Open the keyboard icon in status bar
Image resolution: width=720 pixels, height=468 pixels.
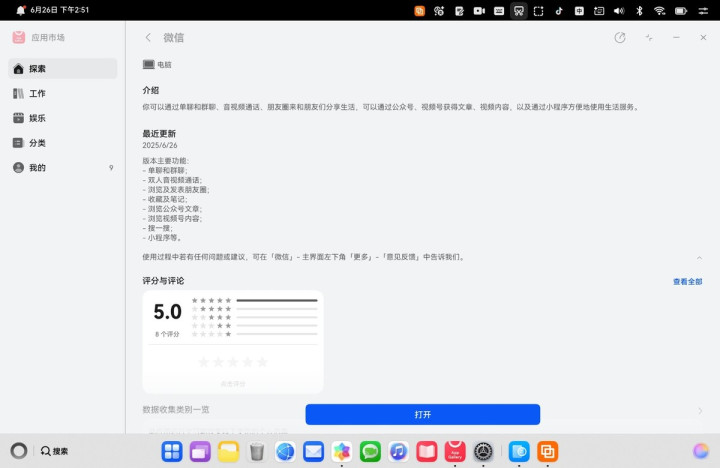tap(499, 11)
